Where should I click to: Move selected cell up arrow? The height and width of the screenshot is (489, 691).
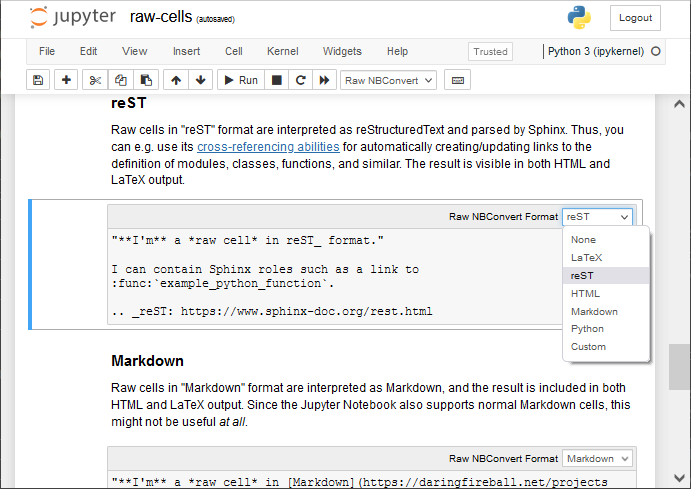coord(176,80)
